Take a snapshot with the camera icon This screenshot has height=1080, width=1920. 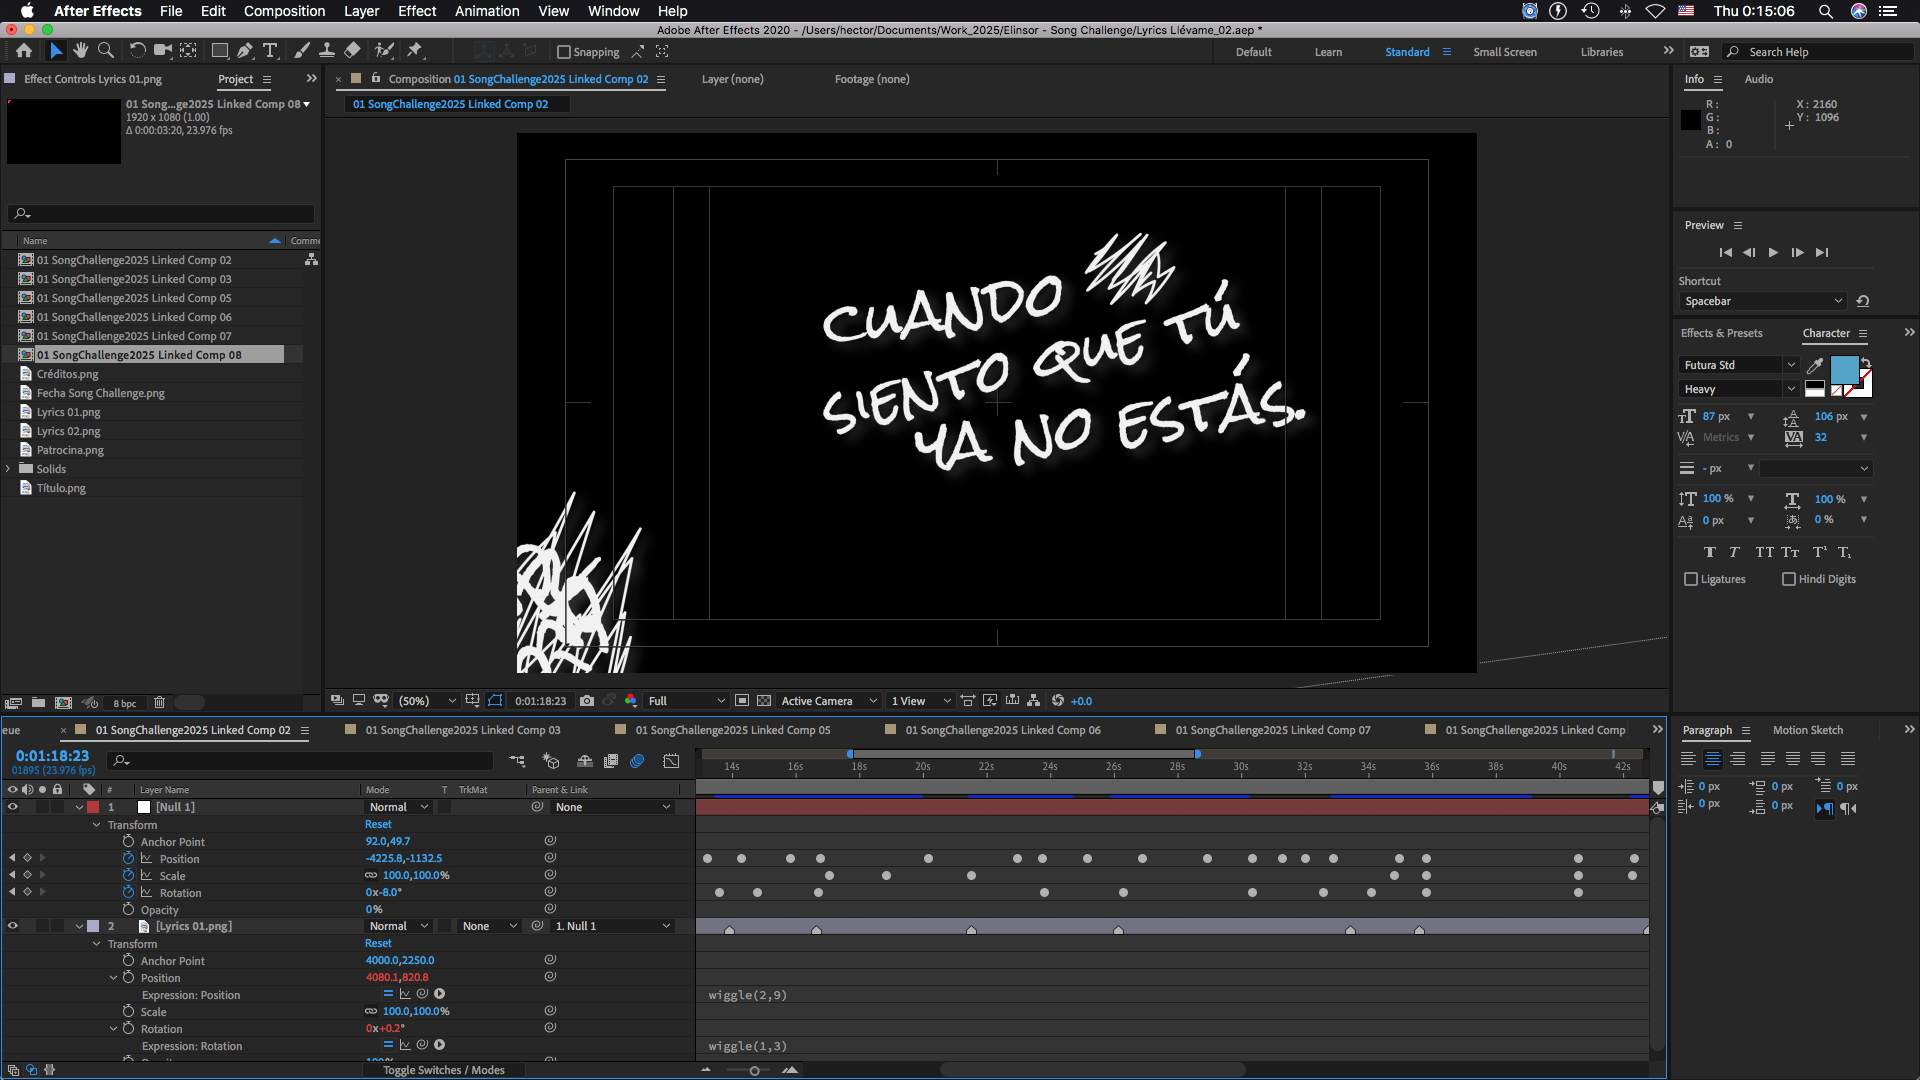[x=587, y=701]
